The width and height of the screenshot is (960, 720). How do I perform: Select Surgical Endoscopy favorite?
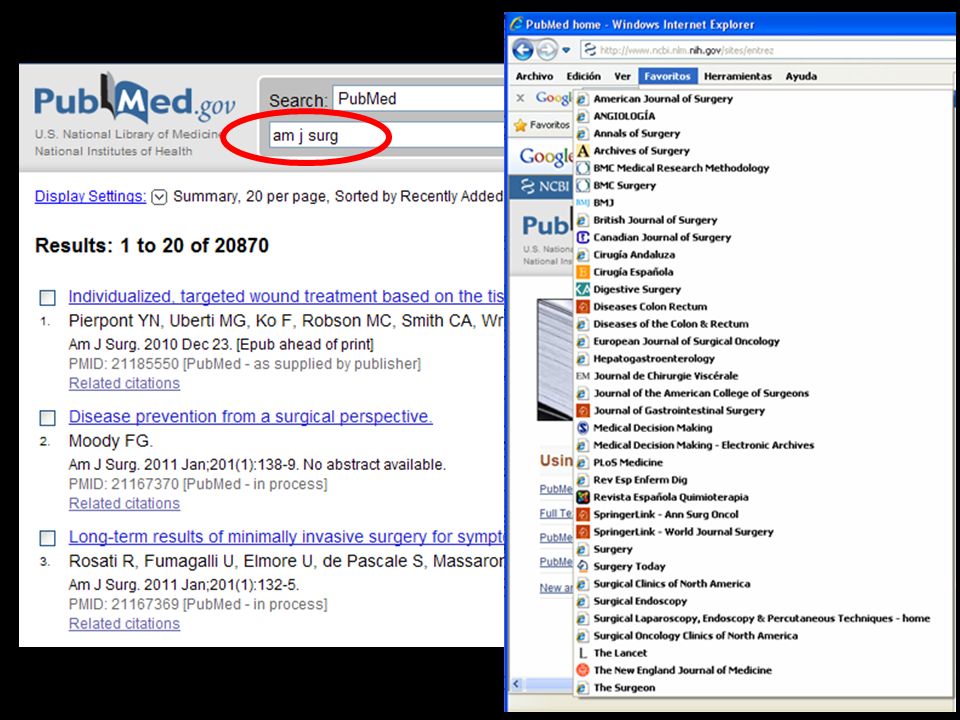[640, 601]
